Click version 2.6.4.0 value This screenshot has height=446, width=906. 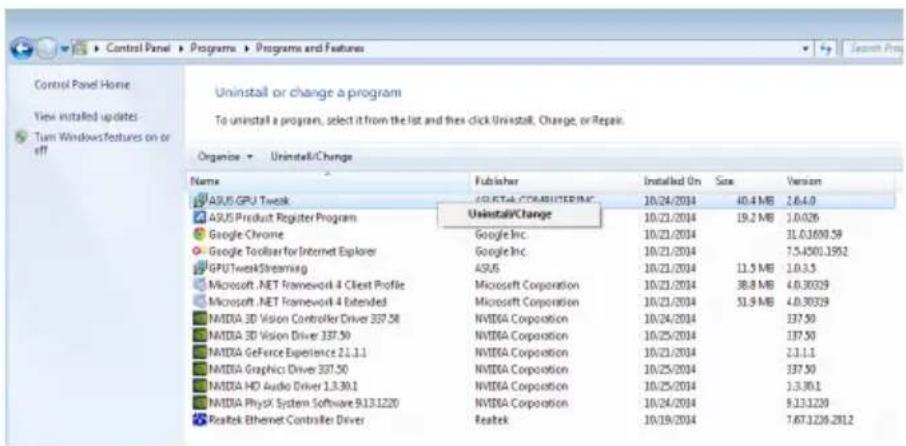tap(800, 201)
